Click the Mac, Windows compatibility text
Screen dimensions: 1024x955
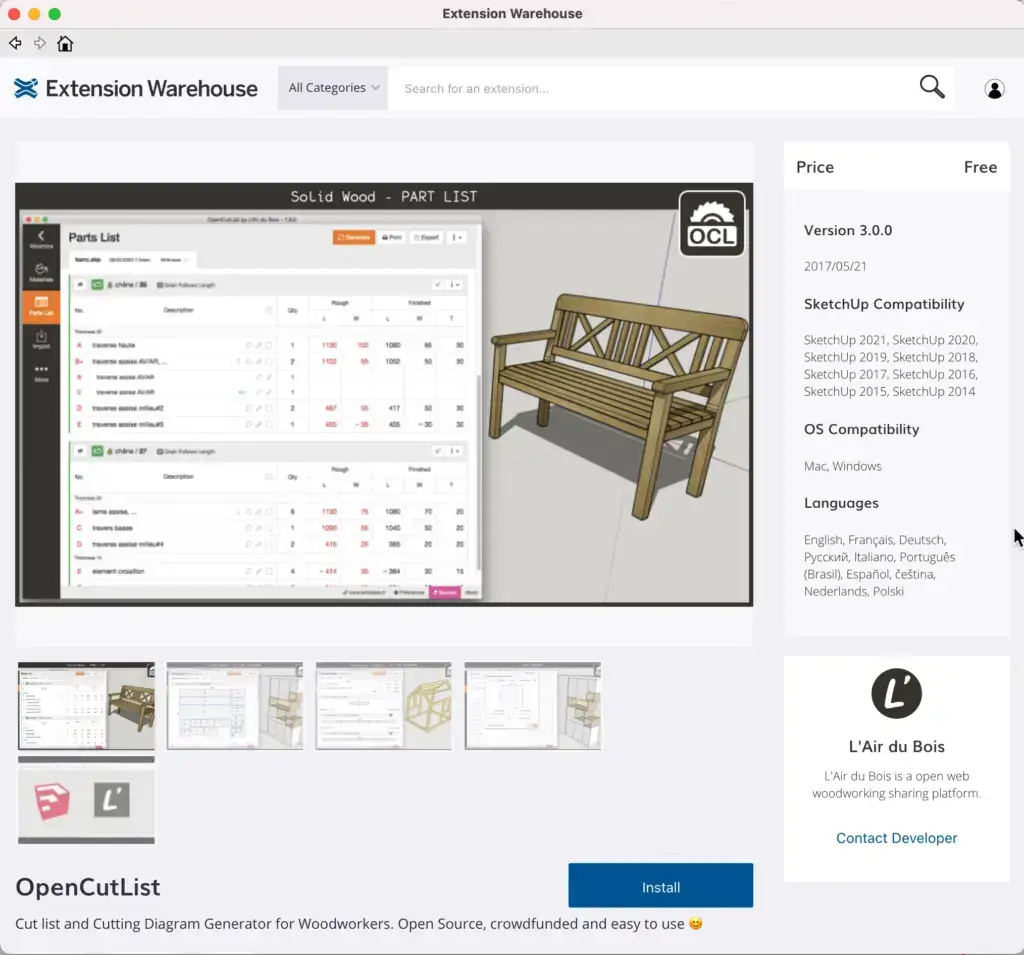click(842, 466)
